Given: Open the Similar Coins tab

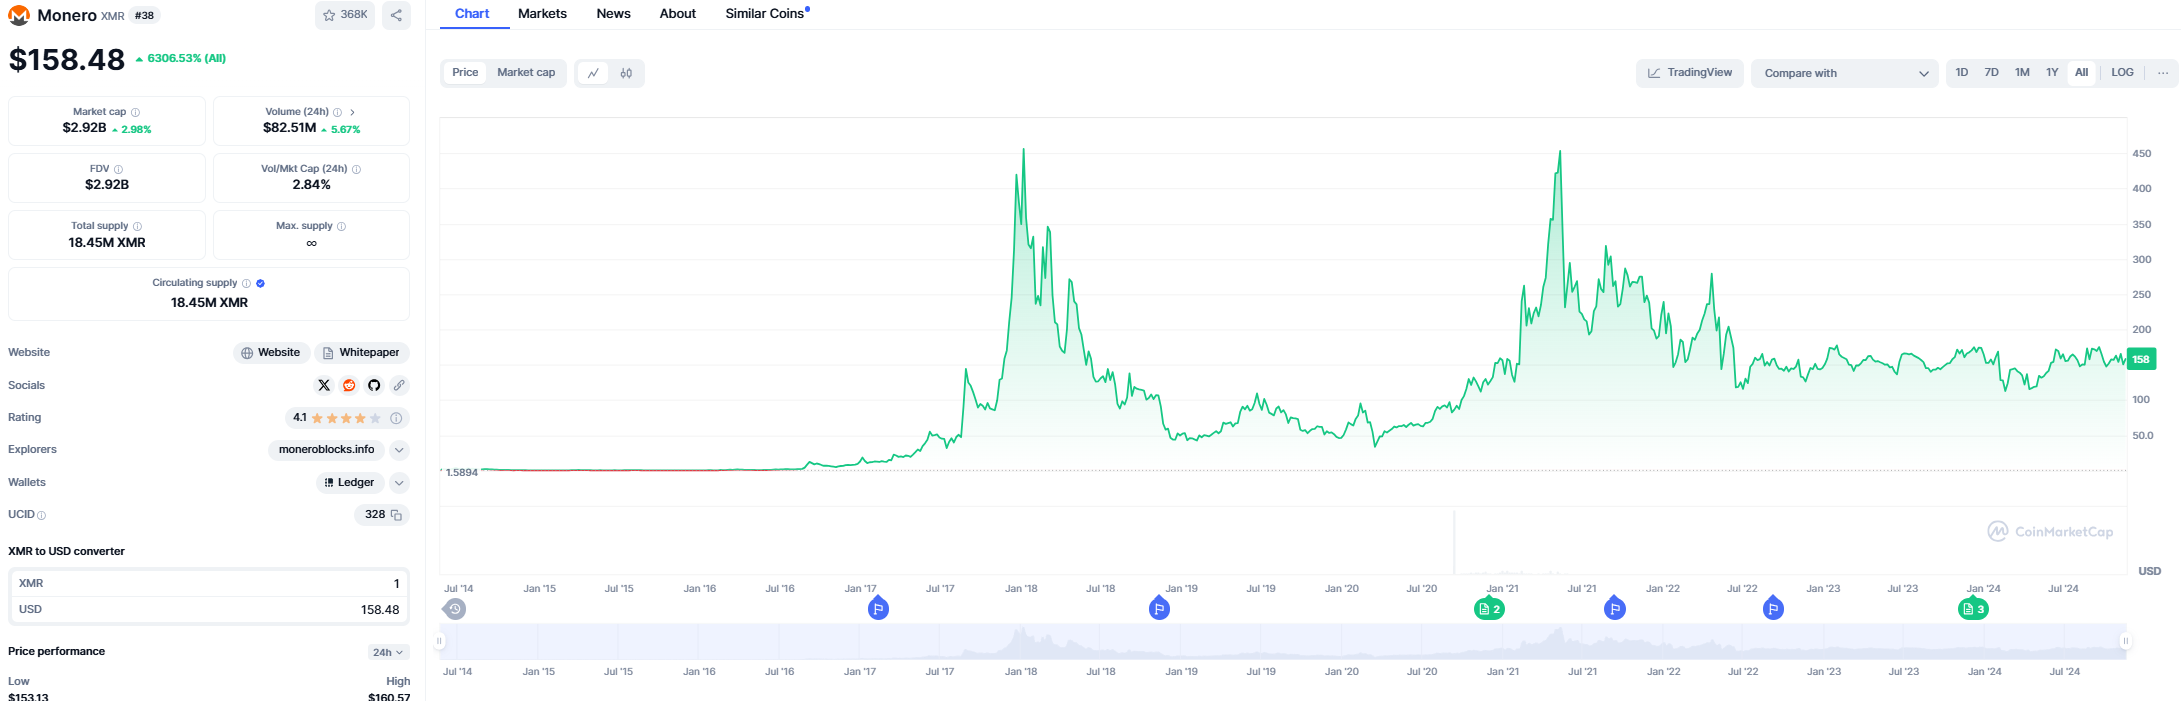Looking at the screenshot, I should (767, 14).
